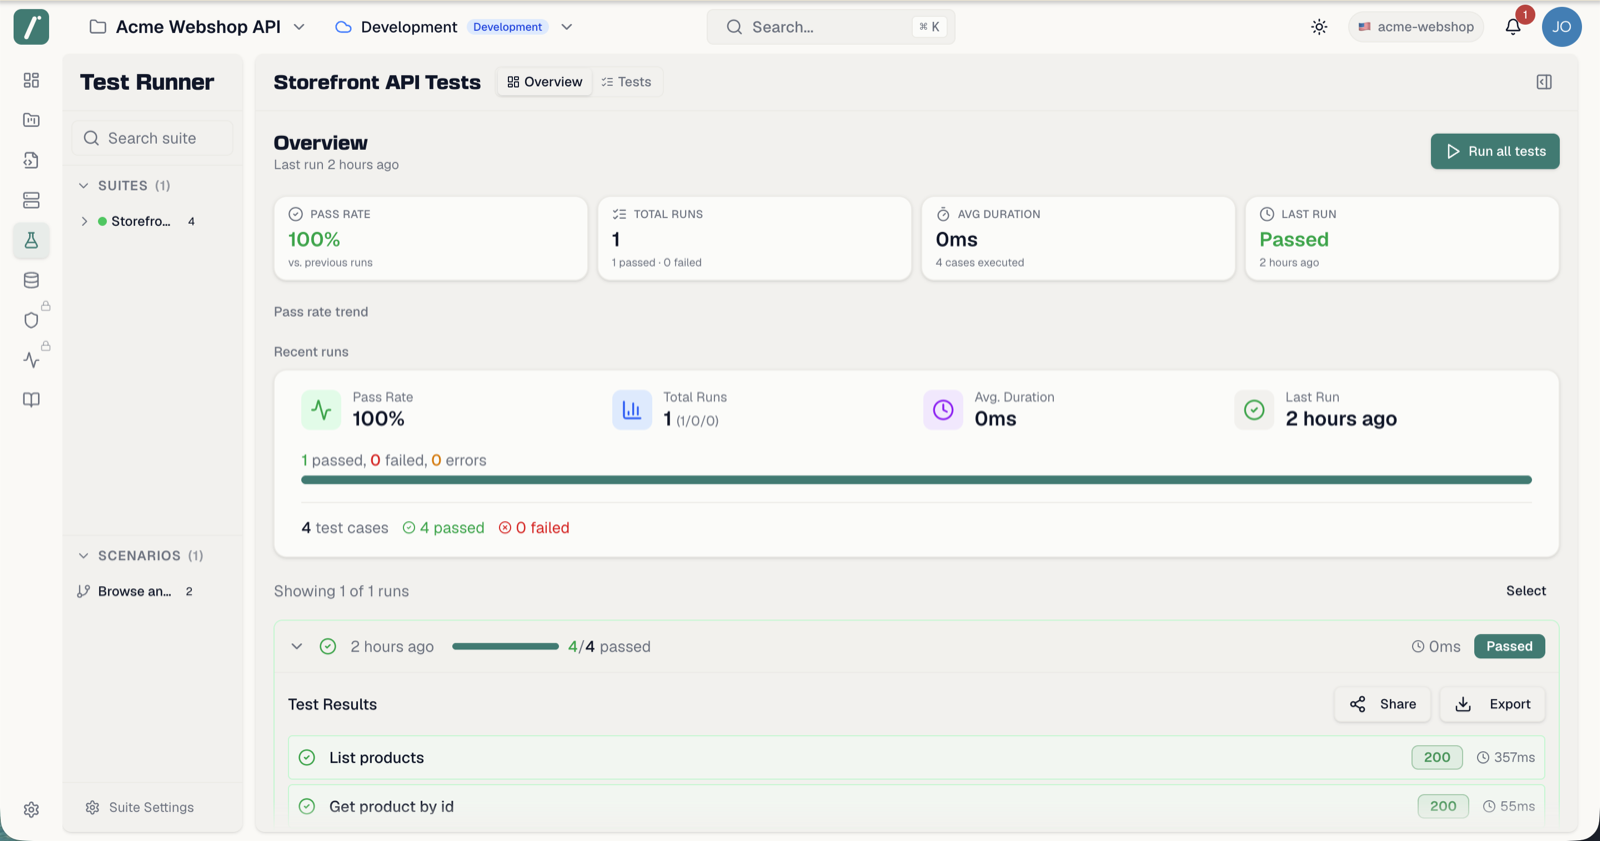
Task: Click the green check icon on 2 hours ago run
Action: (x=328, y=646)
